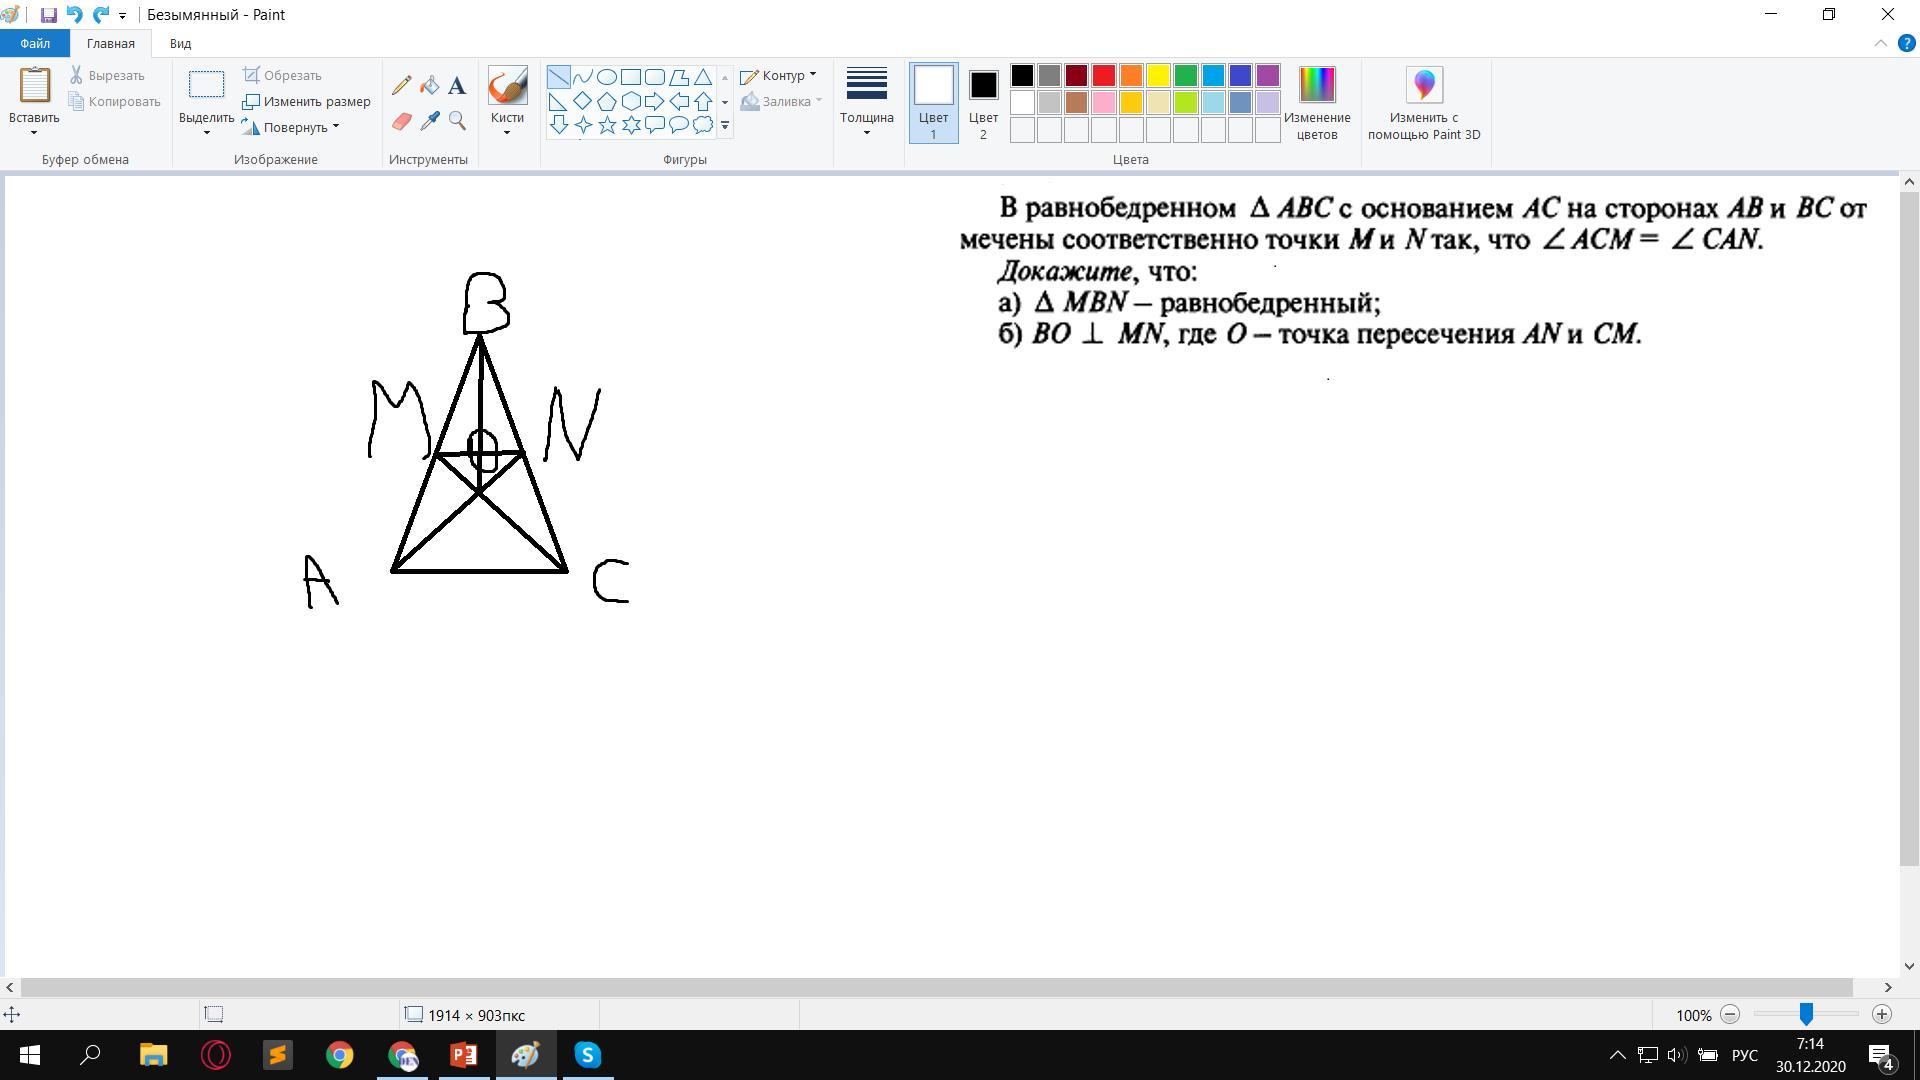The image size is (1920, 1080).
Task: Expand the Контур outline dropdown
Action: point(779,76)
